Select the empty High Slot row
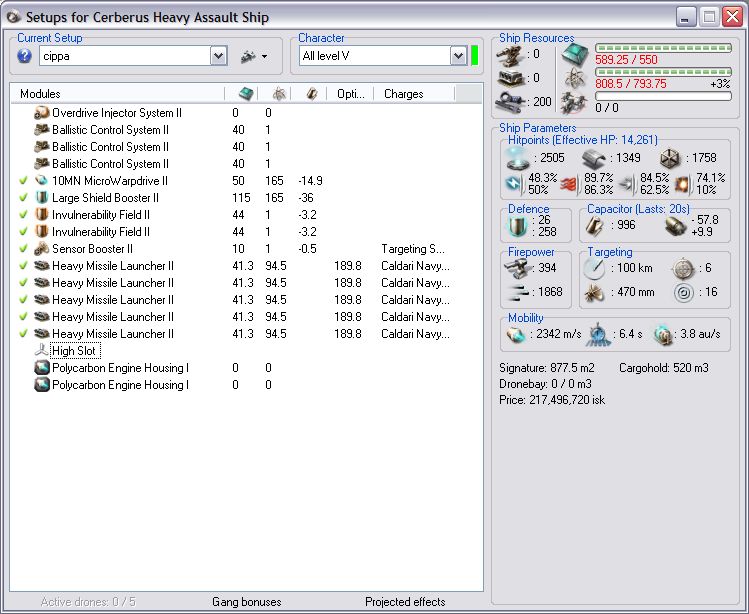Viewport: 749px width, 614px height. coord(75,351)
